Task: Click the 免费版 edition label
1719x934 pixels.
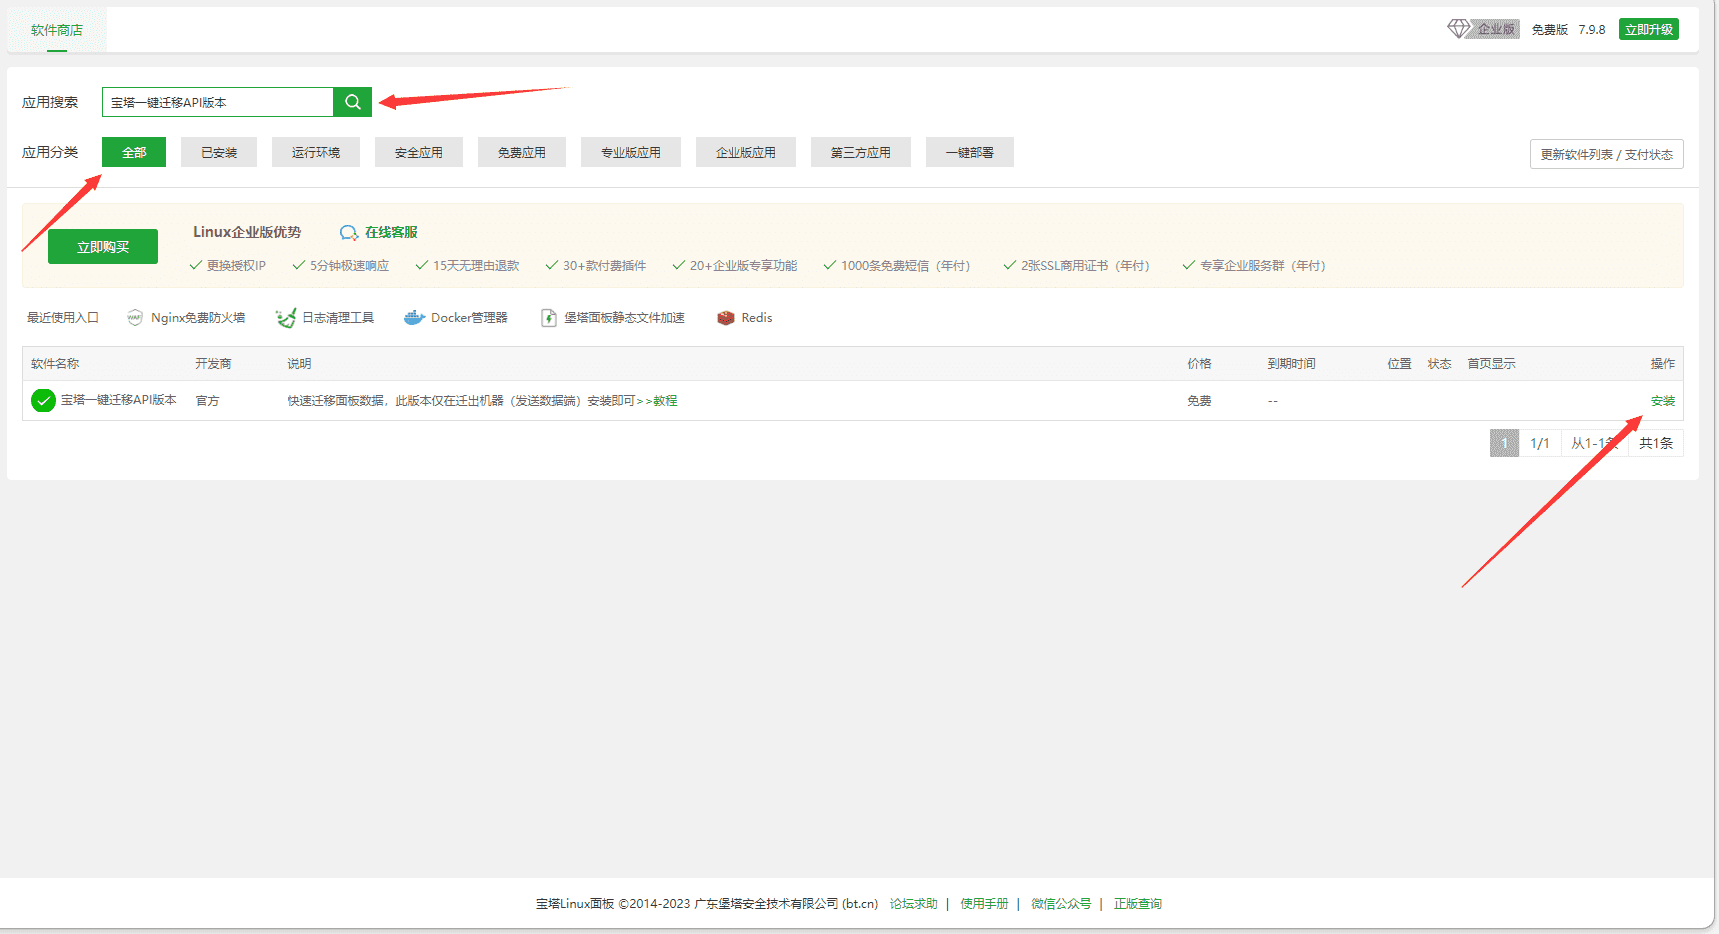Action: (x=1550, y=30)
